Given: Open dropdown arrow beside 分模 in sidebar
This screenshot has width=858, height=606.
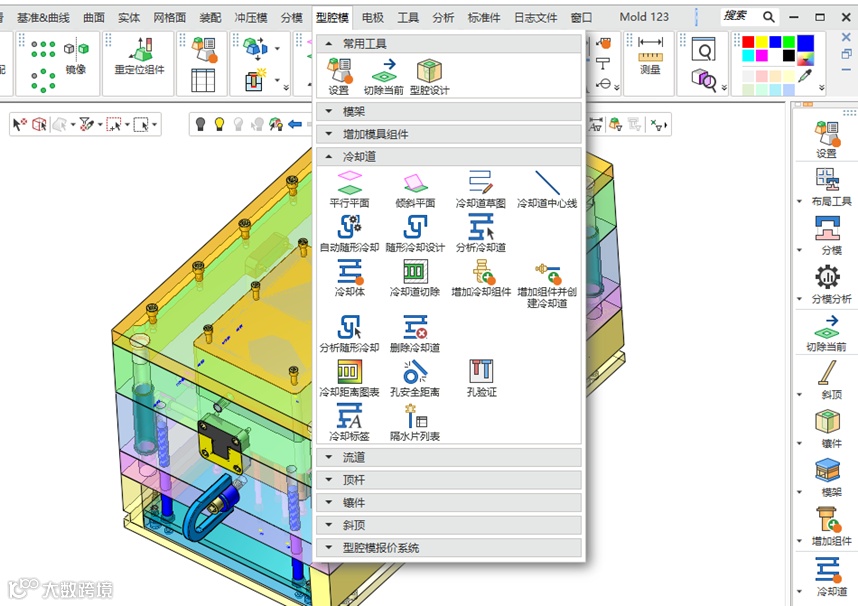Looking at the screenshot, I should click(799, 250).
